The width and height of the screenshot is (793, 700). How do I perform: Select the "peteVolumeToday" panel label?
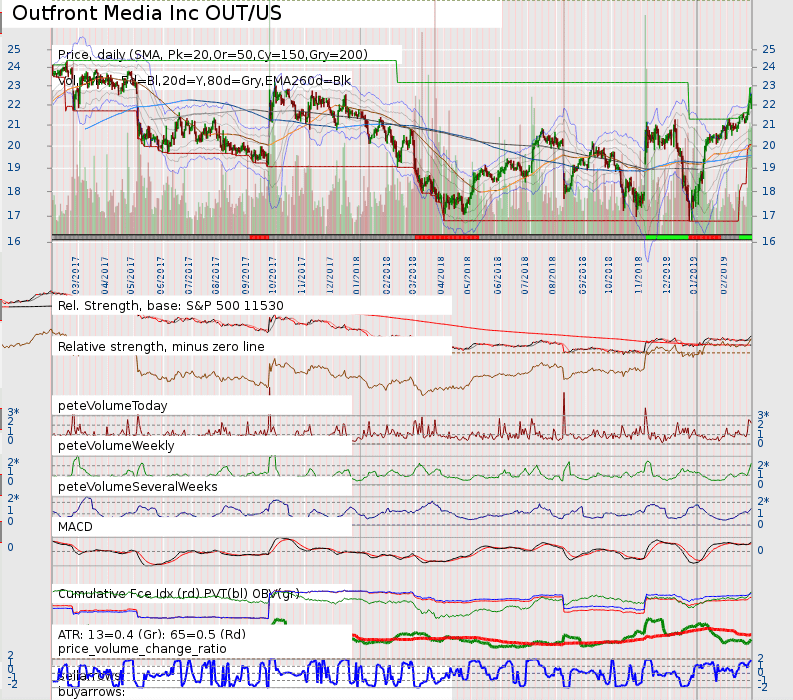(113, 406)
